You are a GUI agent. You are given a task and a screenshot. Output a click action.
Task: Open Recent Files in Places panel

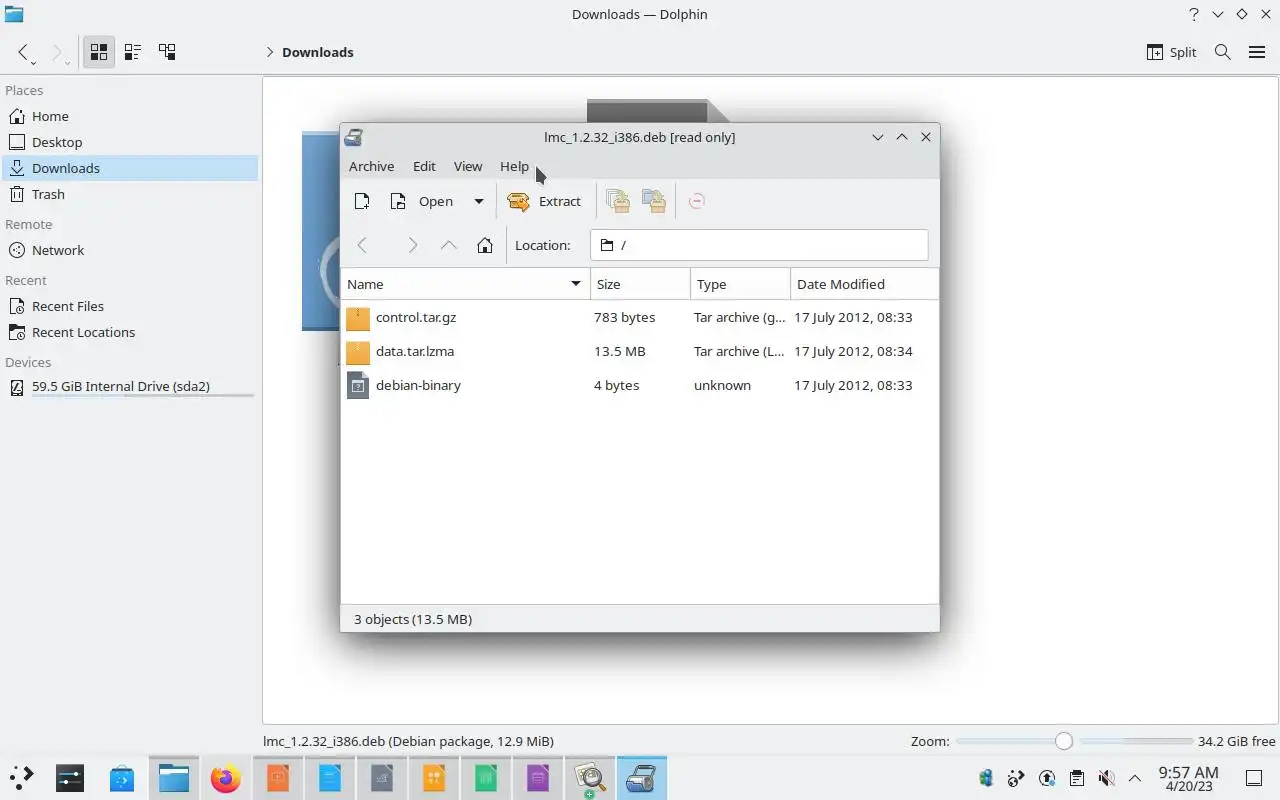click(130, 306)
